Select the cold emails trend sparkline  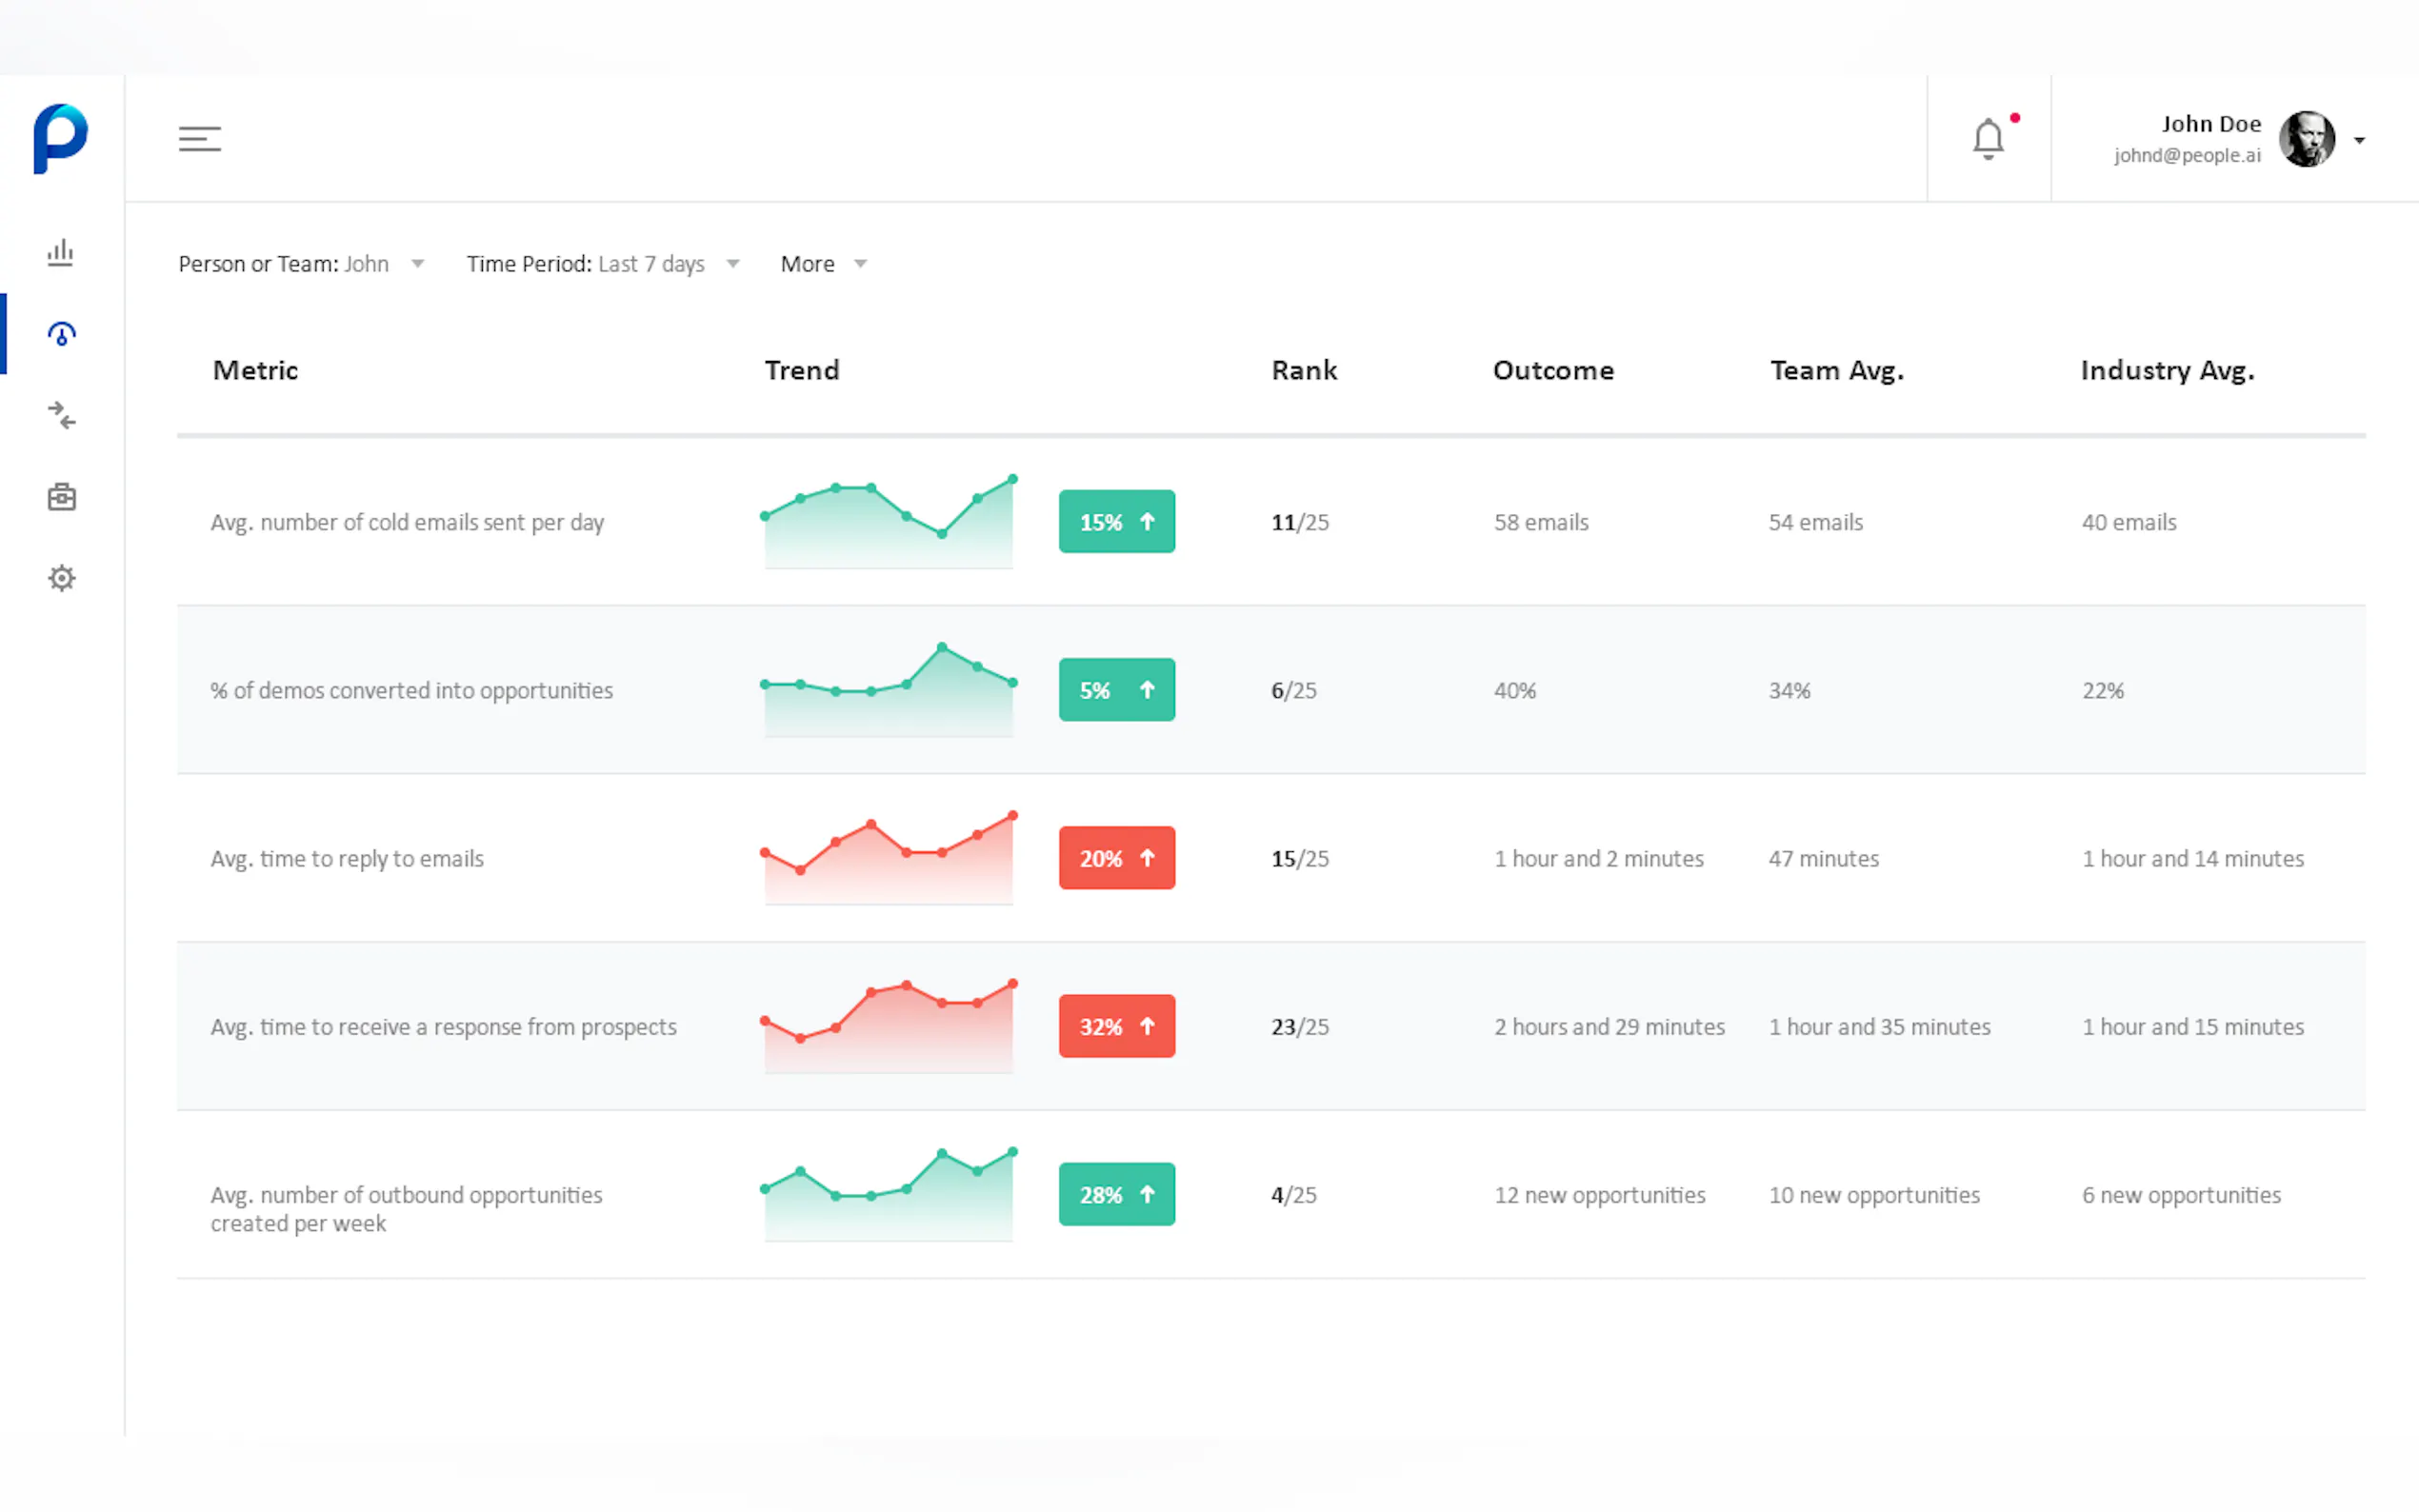(x=888, y=522)
